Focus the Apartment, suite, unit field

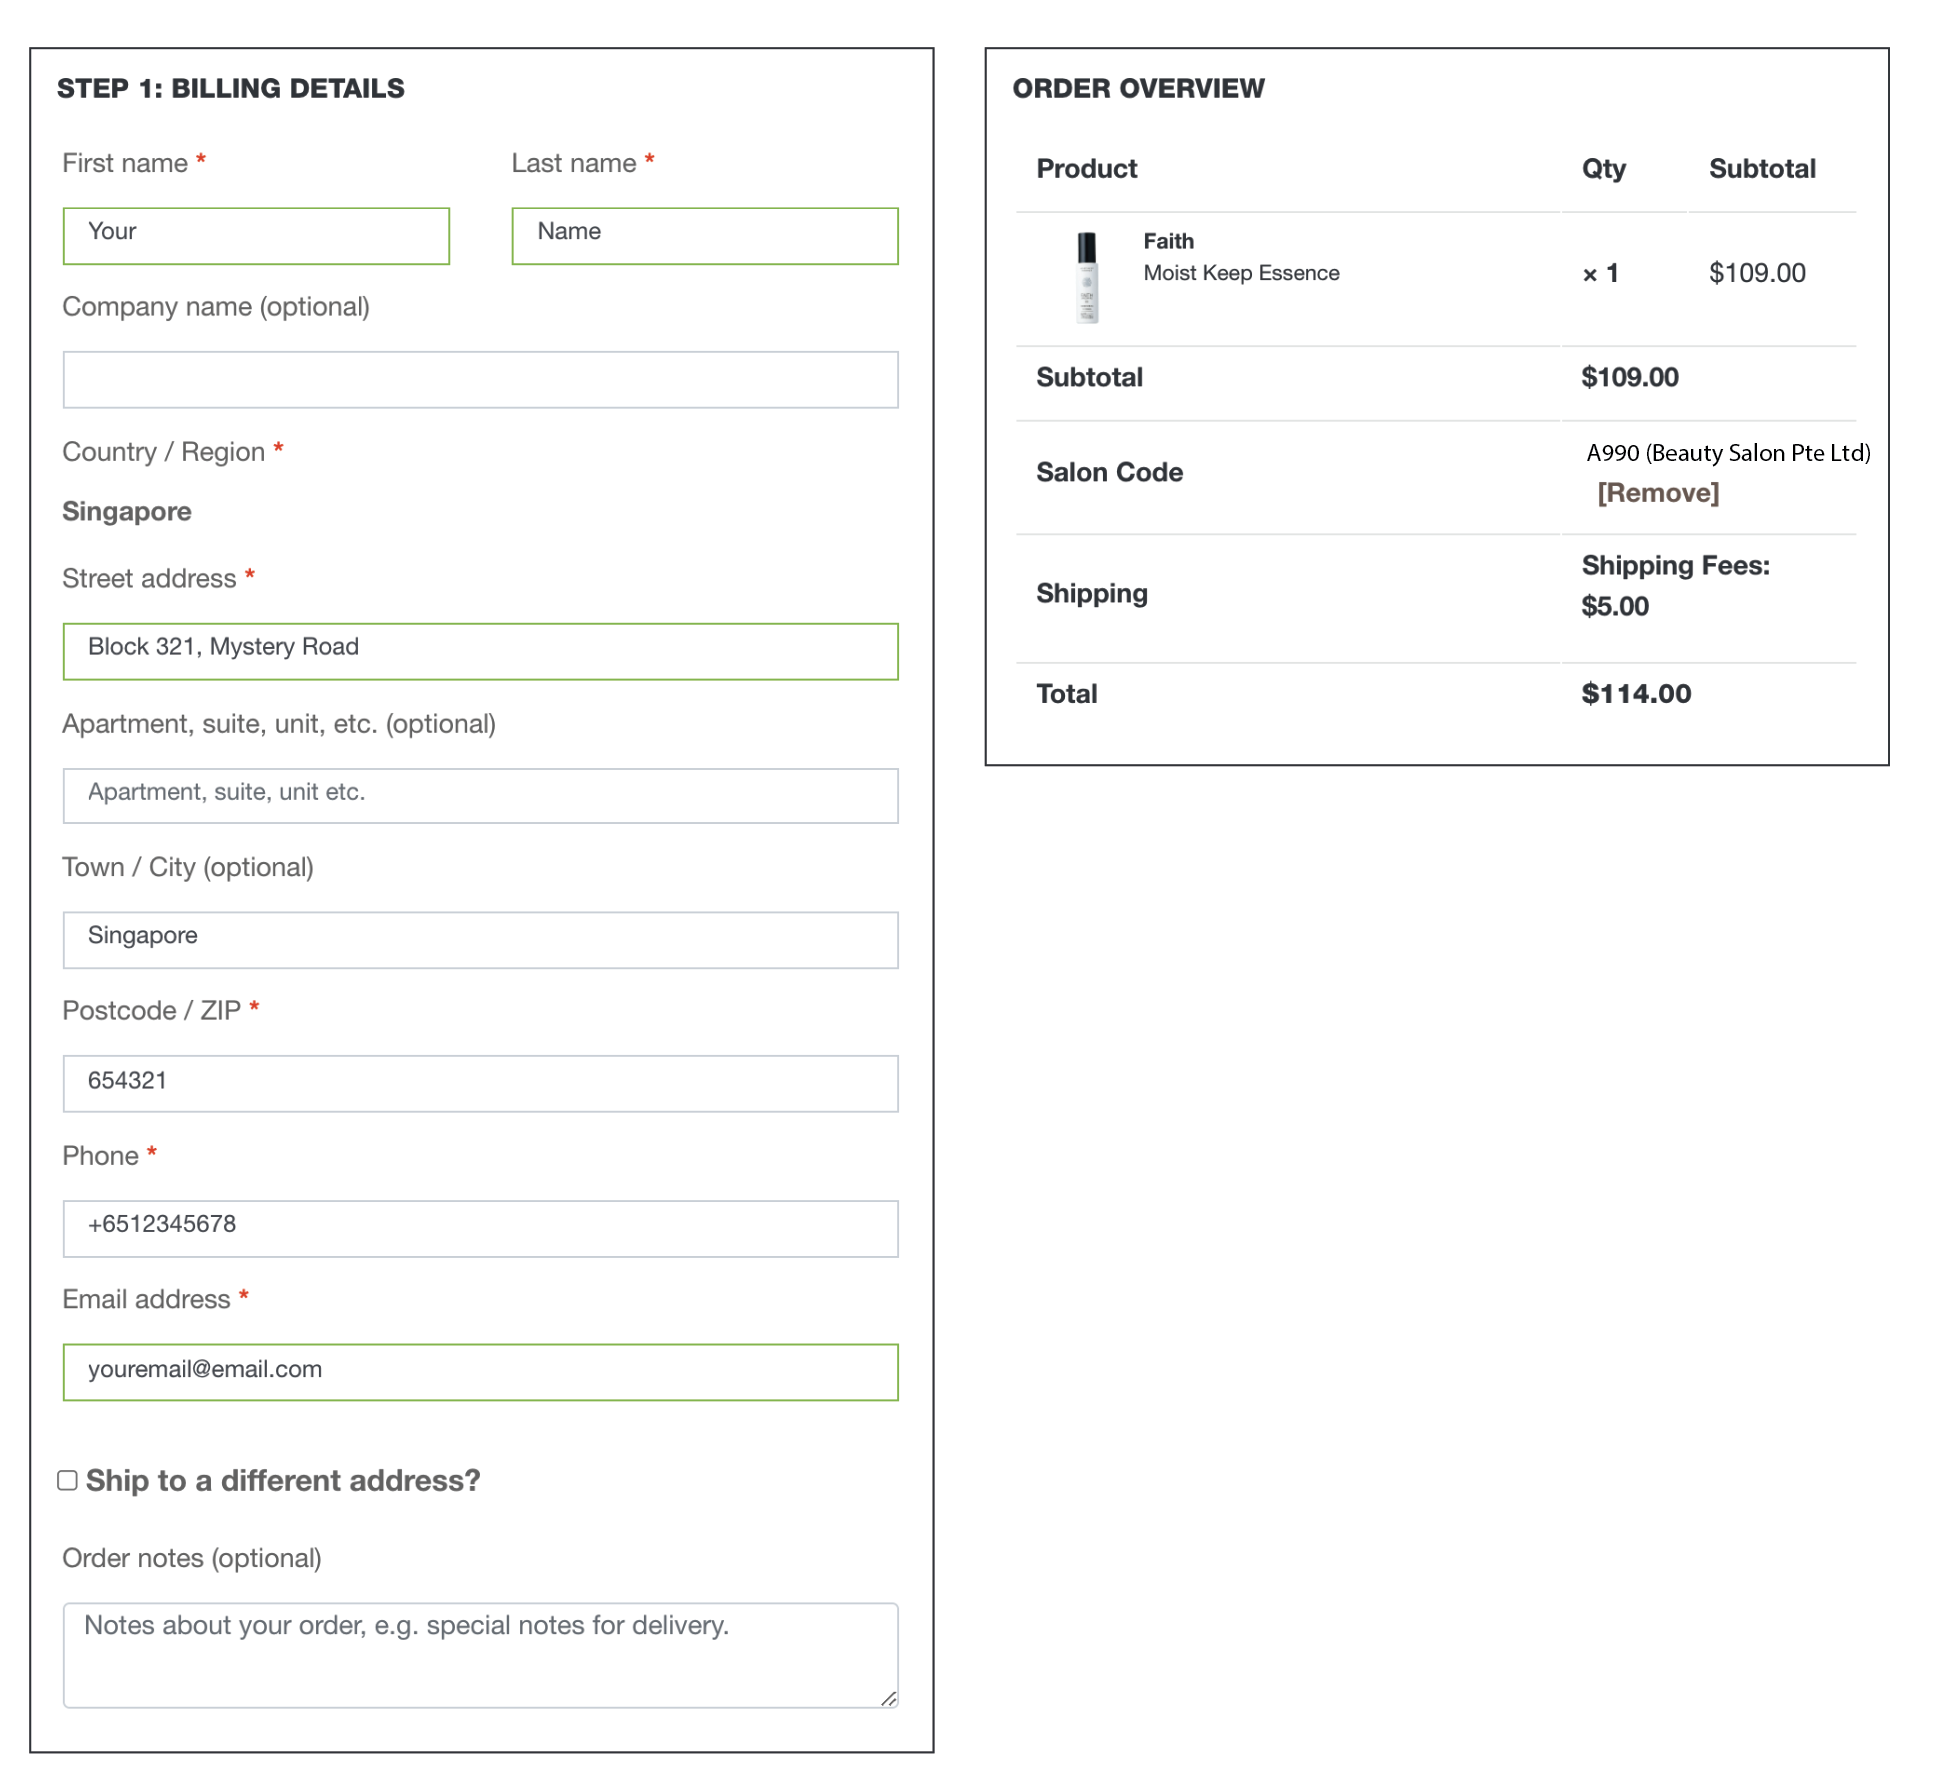tap(480, 796)
